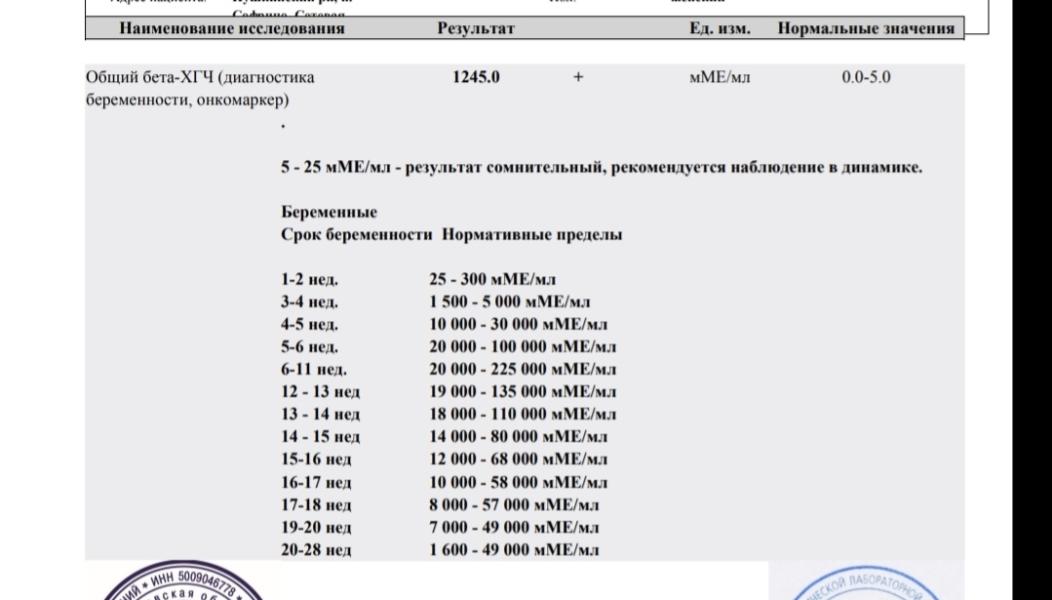1052x600 pixels.
Task: Select the value '1 600 - 49 000 мМЕ/мл'
Action: coord(514,550)
